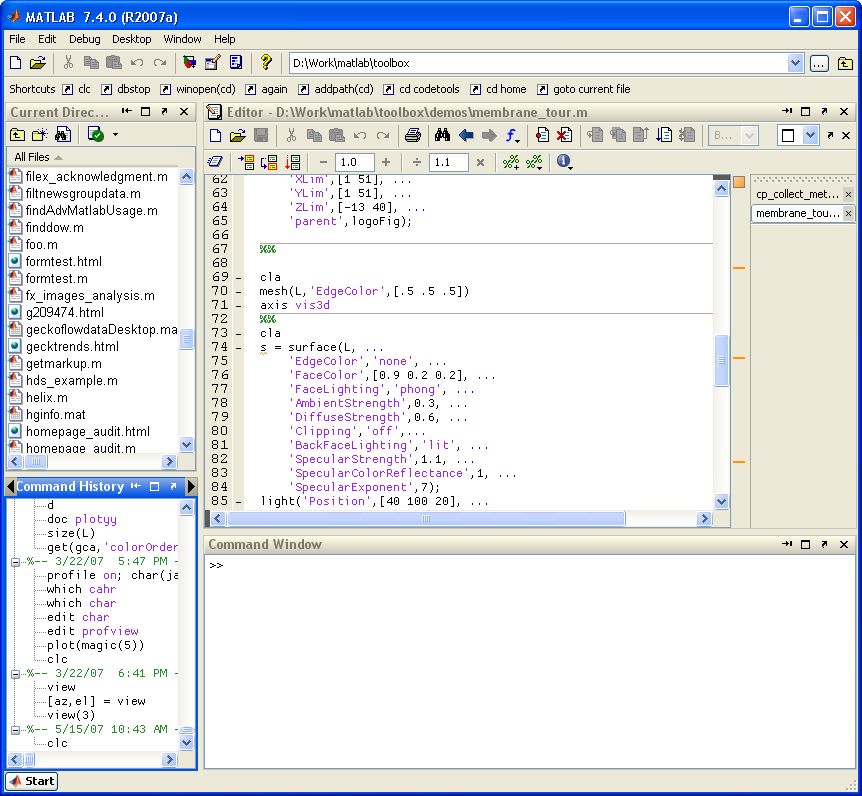Click the MATLAB Start button

[x=31, y=781]
